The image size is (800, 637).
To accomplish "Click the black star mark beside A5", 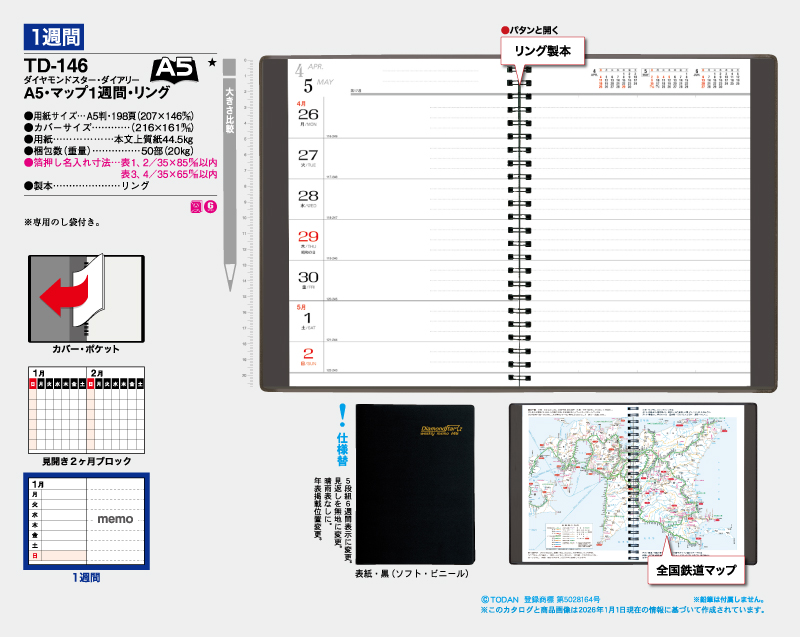I will click(212, 63).
